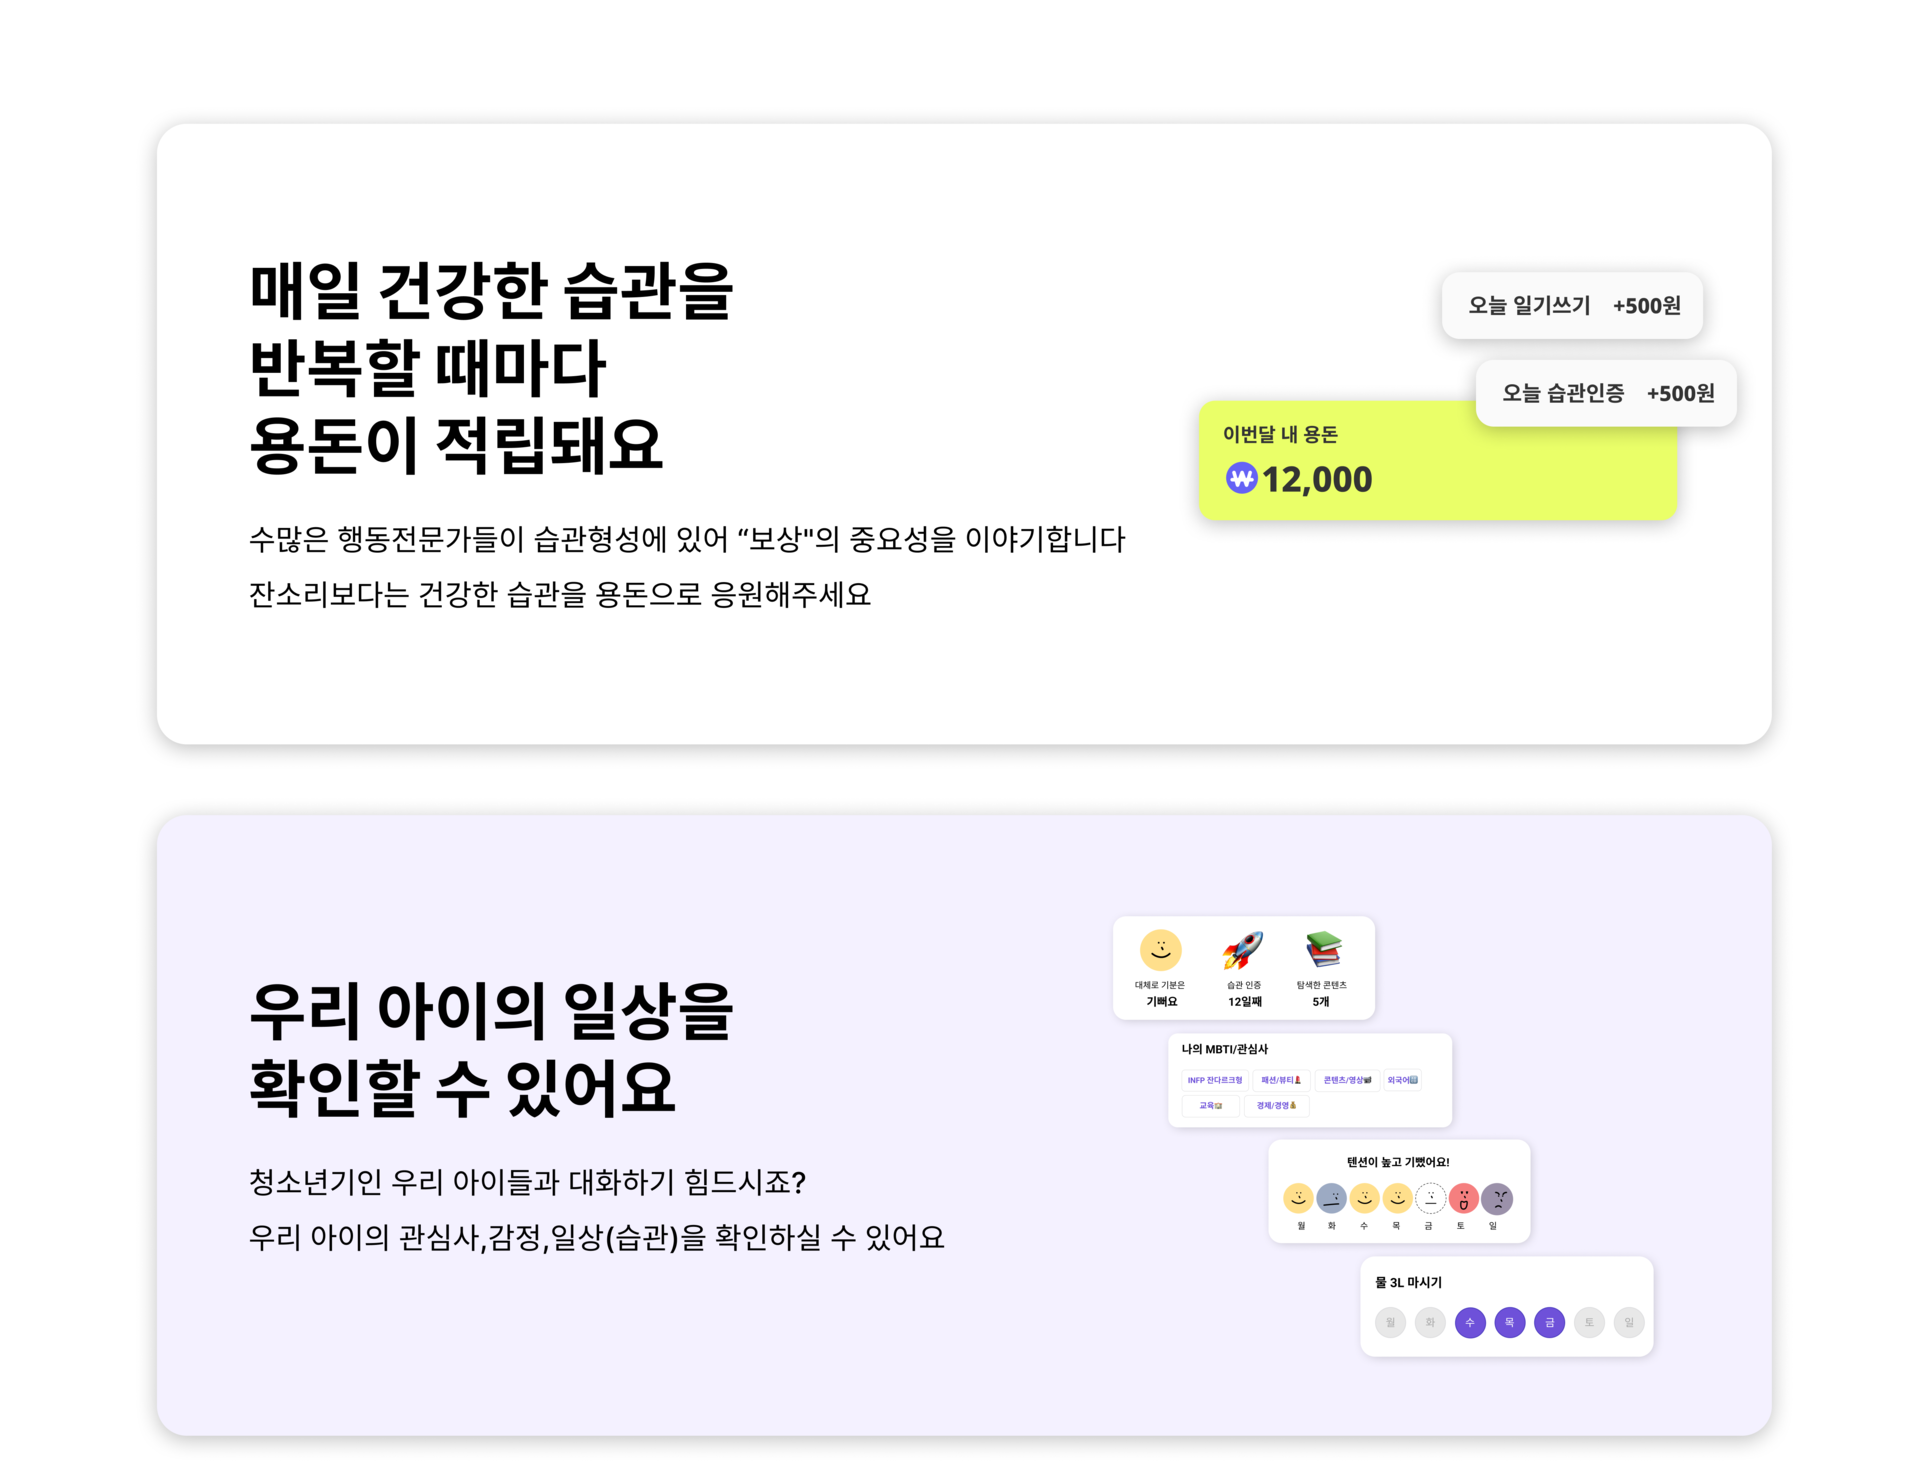Viewport: 1920px width, 1470px height.
Task: Select the 경제/경영 interest tag
Action: (1276, 1105)
